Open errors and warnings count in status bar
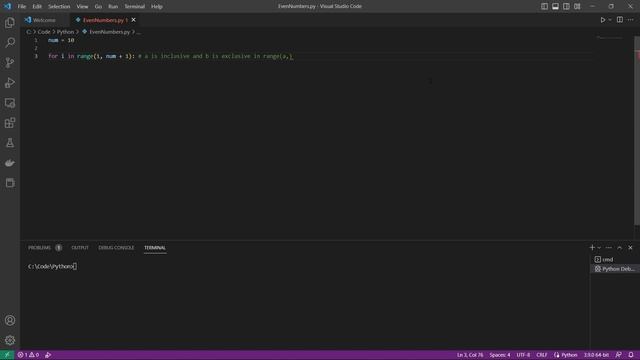This screenshot has width=640, height=360. (x=28, y=355)
